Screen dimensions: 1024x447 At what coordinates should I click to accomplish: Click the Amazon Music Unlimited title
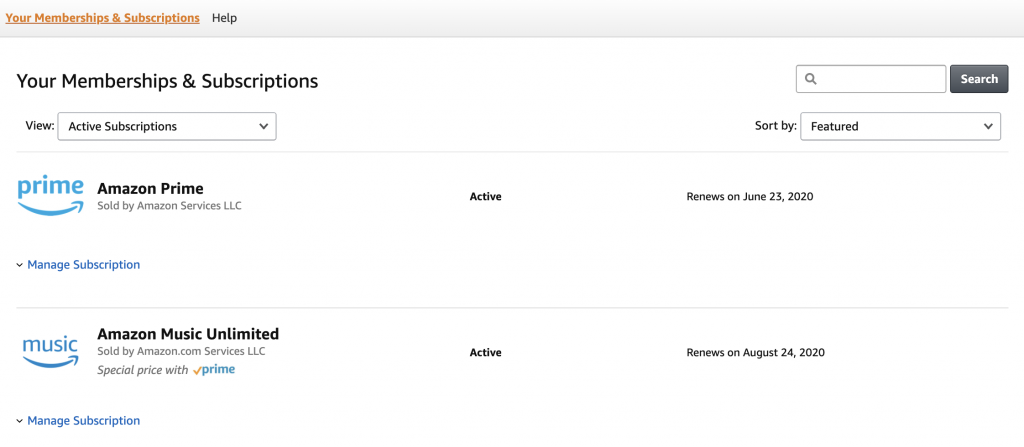188,334
